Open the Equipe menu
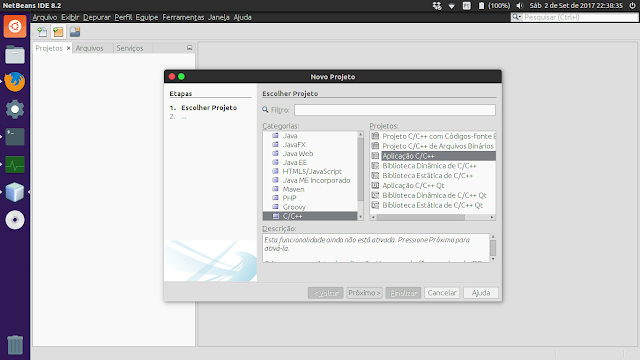This screenshot has height=360, width=640. 147,17
